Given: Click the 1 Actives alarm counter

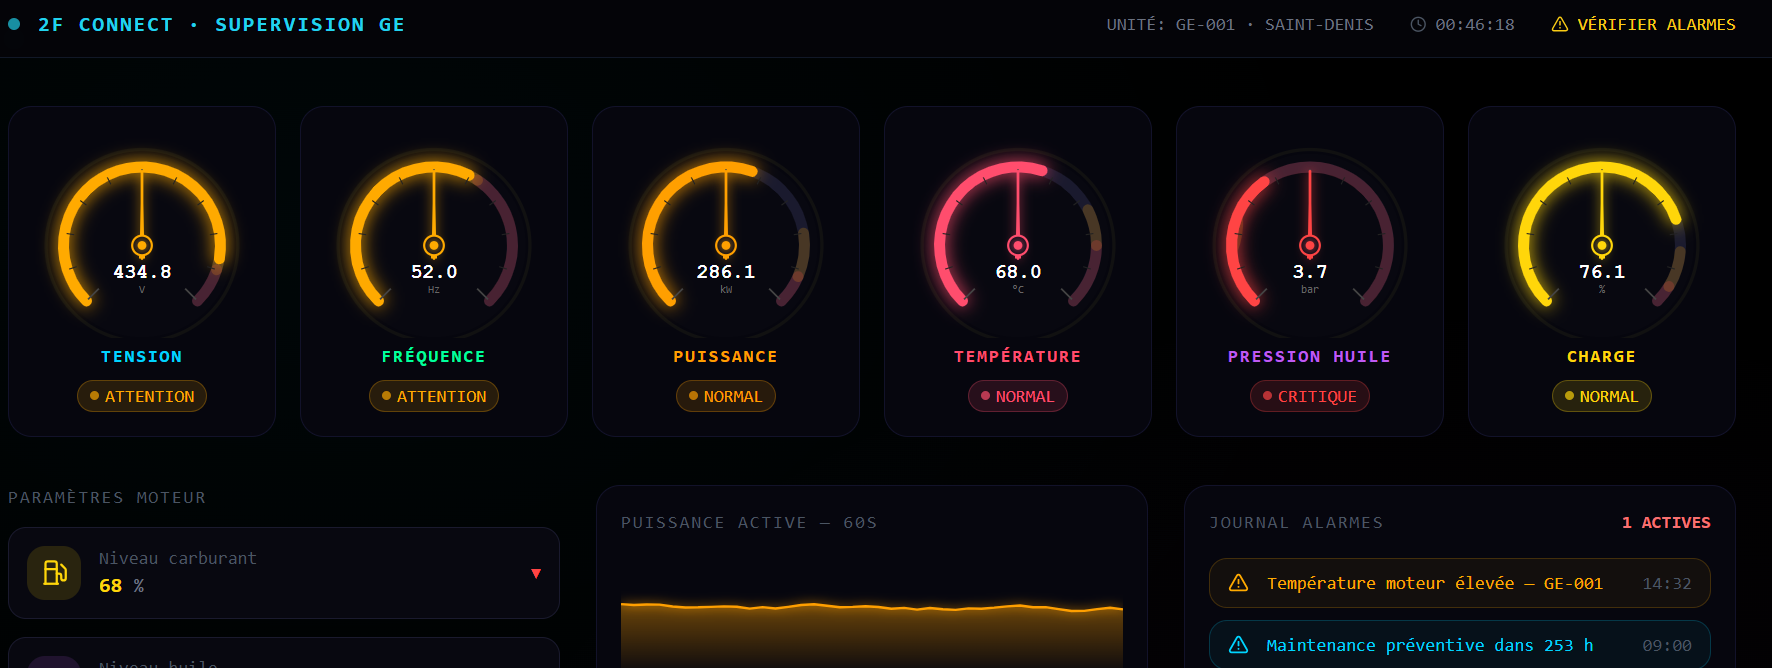Looking at the screenshot, I should (x=1665, y=522).
